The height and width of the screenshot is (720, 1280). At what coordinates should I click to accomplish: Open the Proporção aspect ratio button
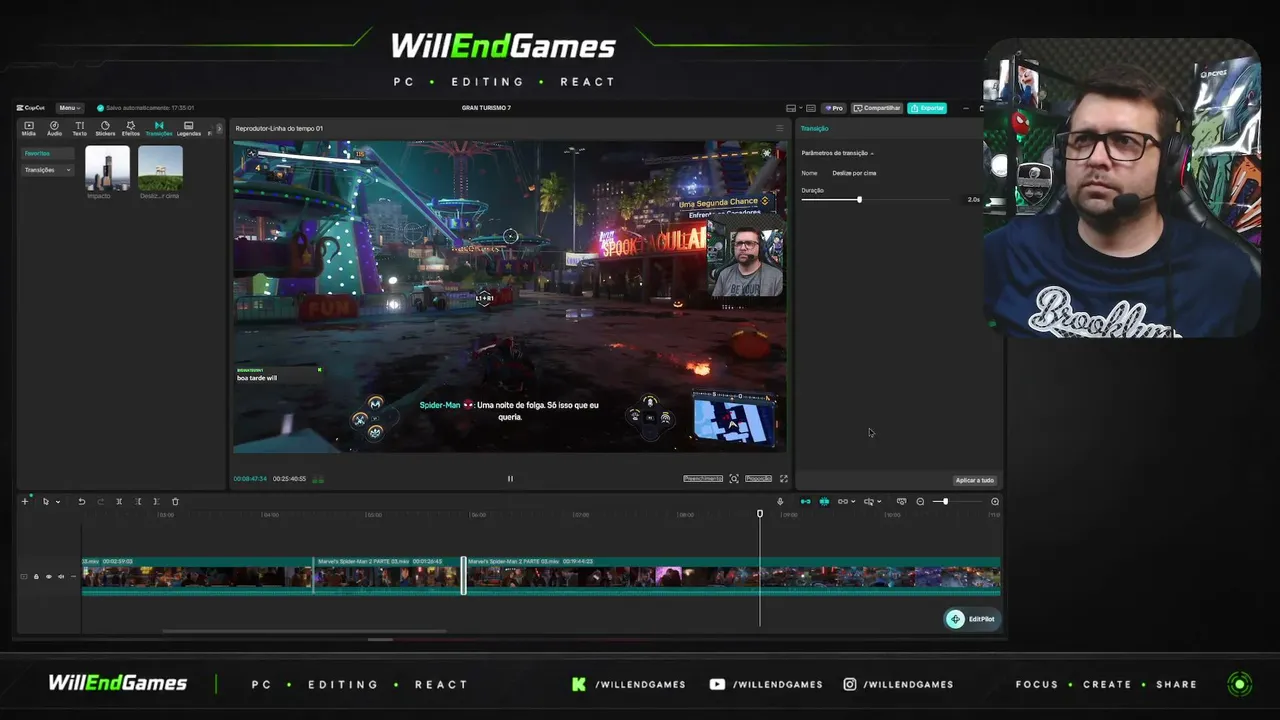(759, 479)
